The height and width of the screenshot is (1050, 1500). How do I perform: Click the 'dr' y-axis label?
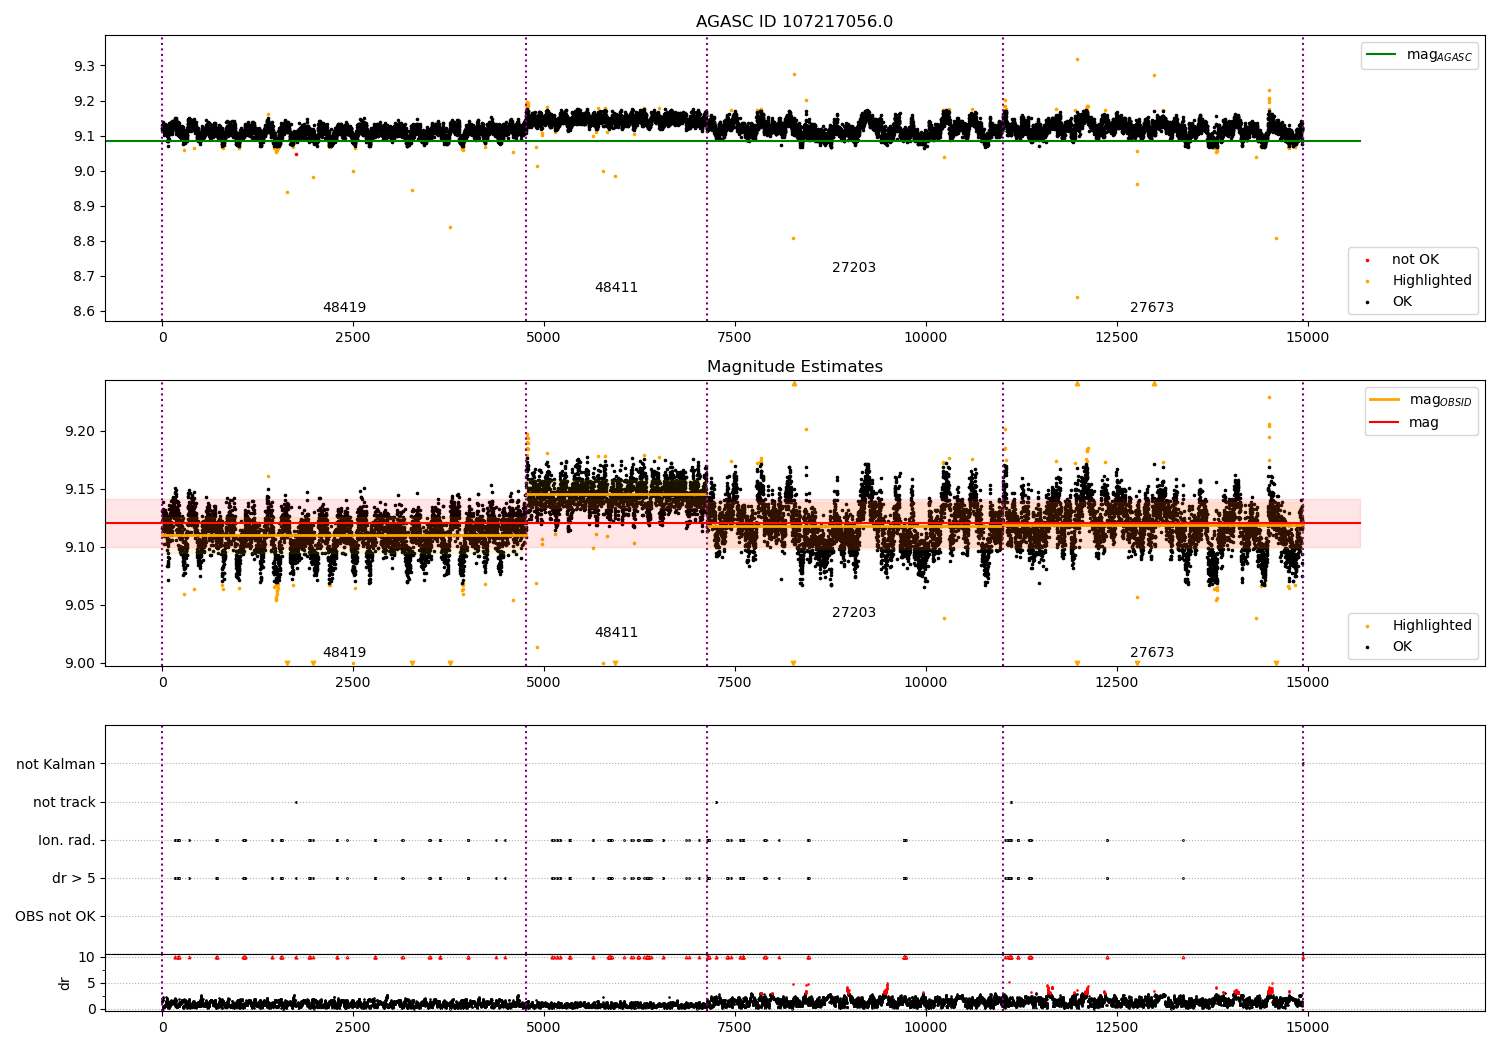click(65, 983)
